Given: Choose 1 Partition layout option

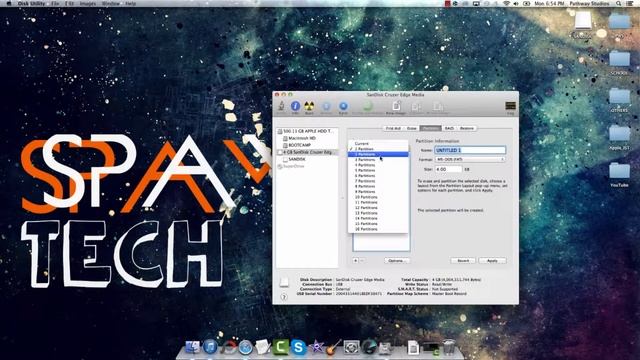Looking at the screenshot, I should (378, 149).
